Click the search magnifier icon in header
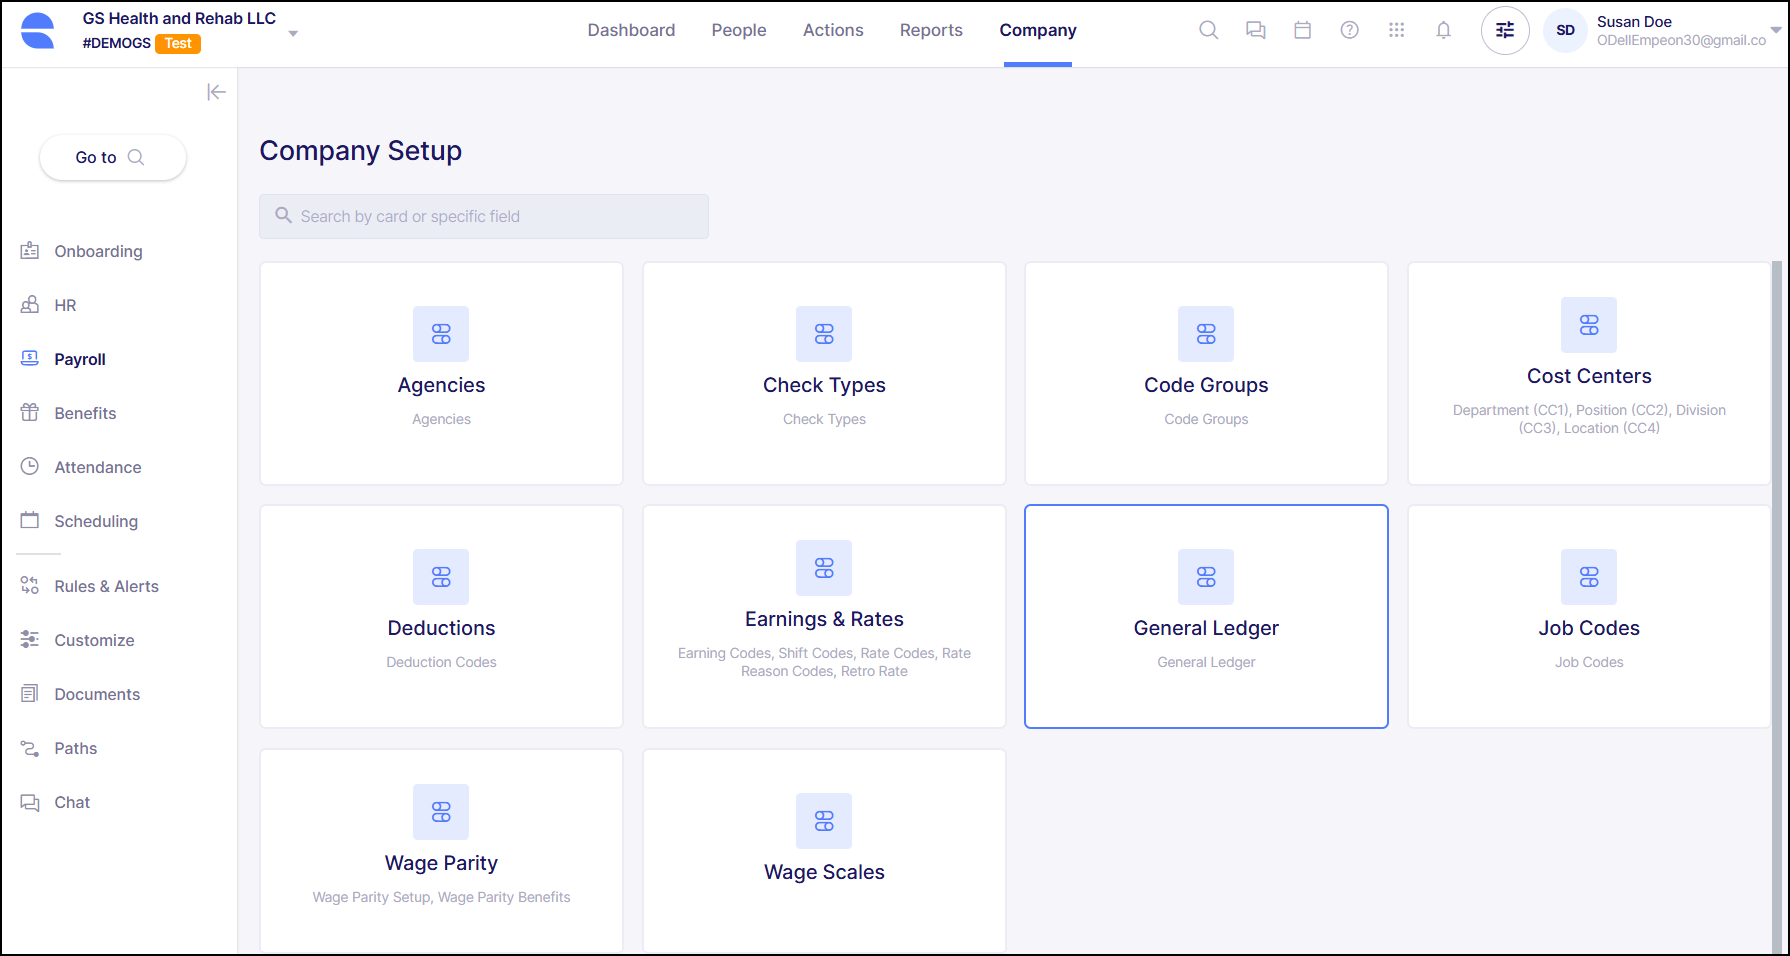The width and height of the screenshot is (1790, 956). tap(1208, 30)
